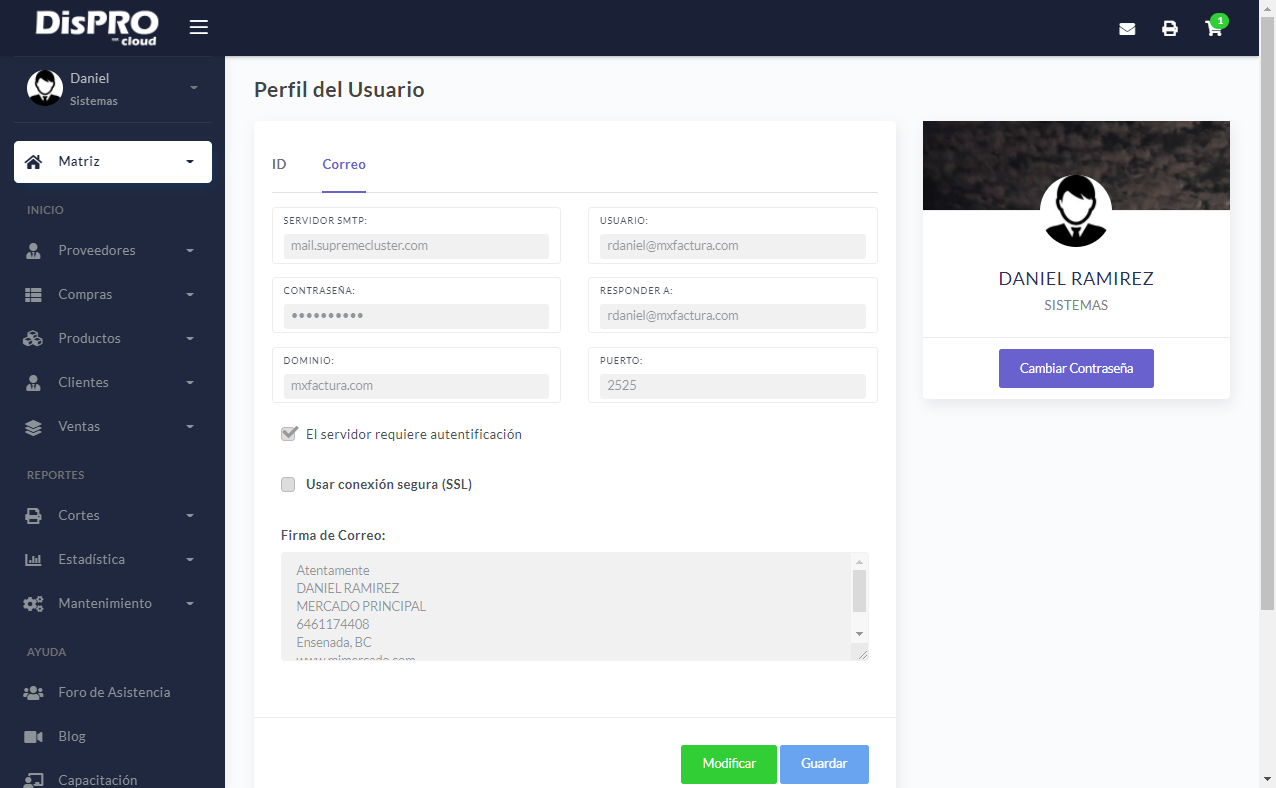Uncheck 'El servidor requiere autentificación'
1276x788 pixels.
coord(288,433)
